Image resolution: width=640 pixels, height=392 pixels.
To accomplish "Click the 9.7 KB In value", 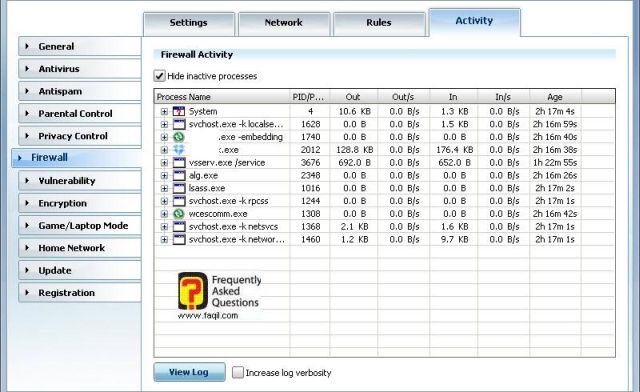I will [x=455, y=240].
